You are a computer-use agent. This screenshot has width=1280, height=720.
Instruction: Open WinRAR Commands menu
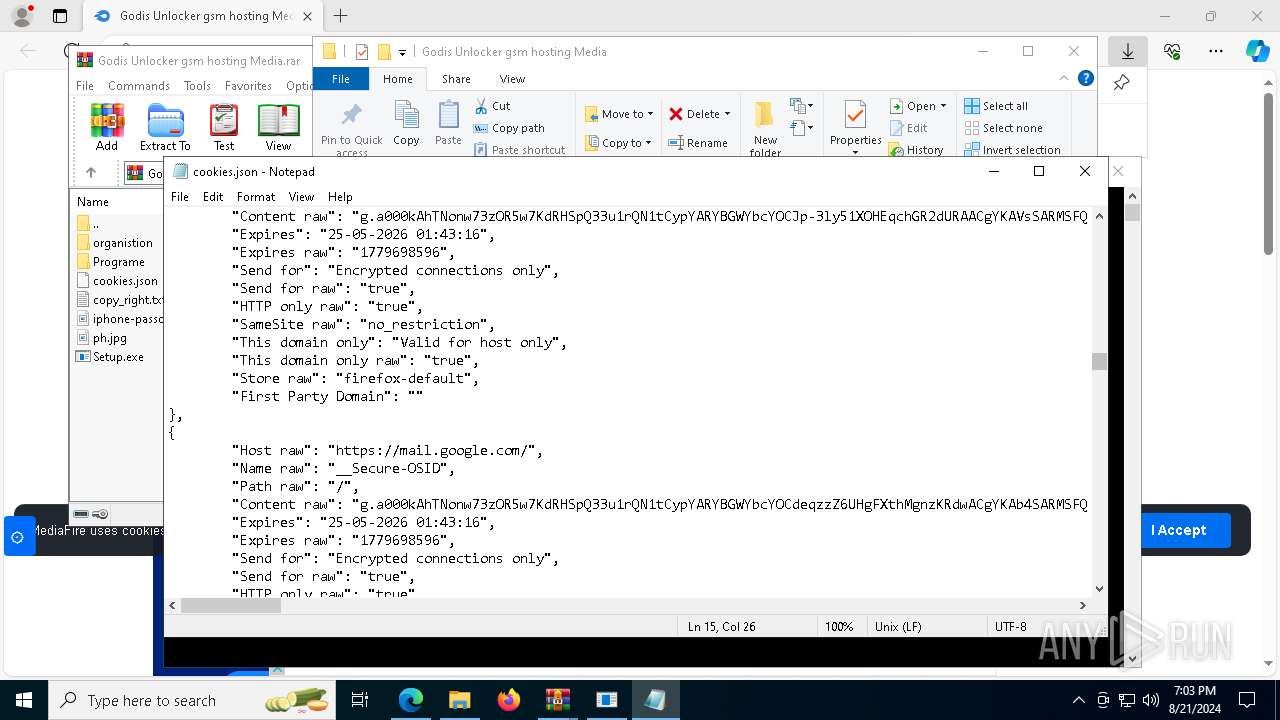tap(139, 86)
